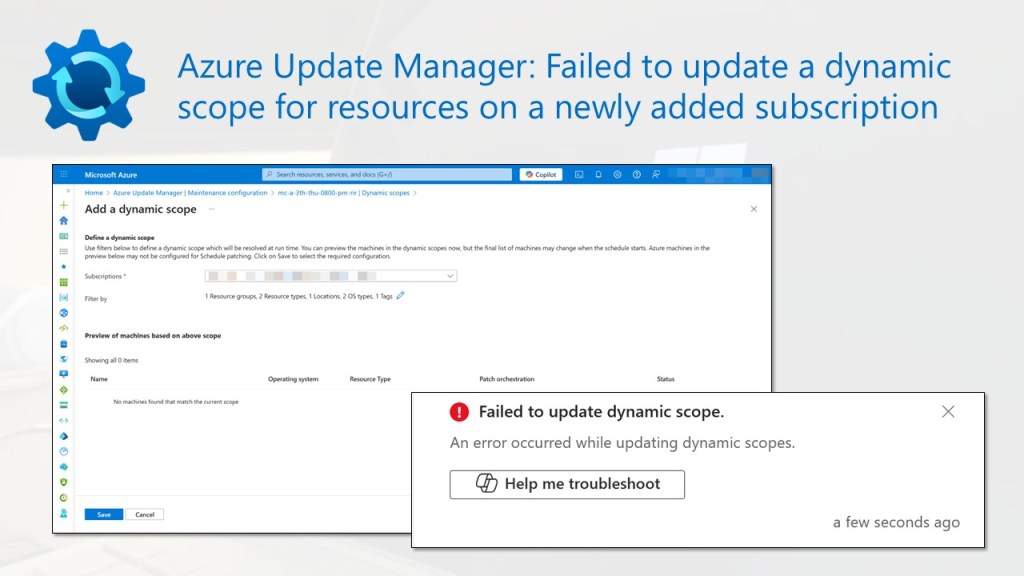Viewport: 1024px width, 576px height.
Task: Go to the Home breadcrumb
Action: 94,192
